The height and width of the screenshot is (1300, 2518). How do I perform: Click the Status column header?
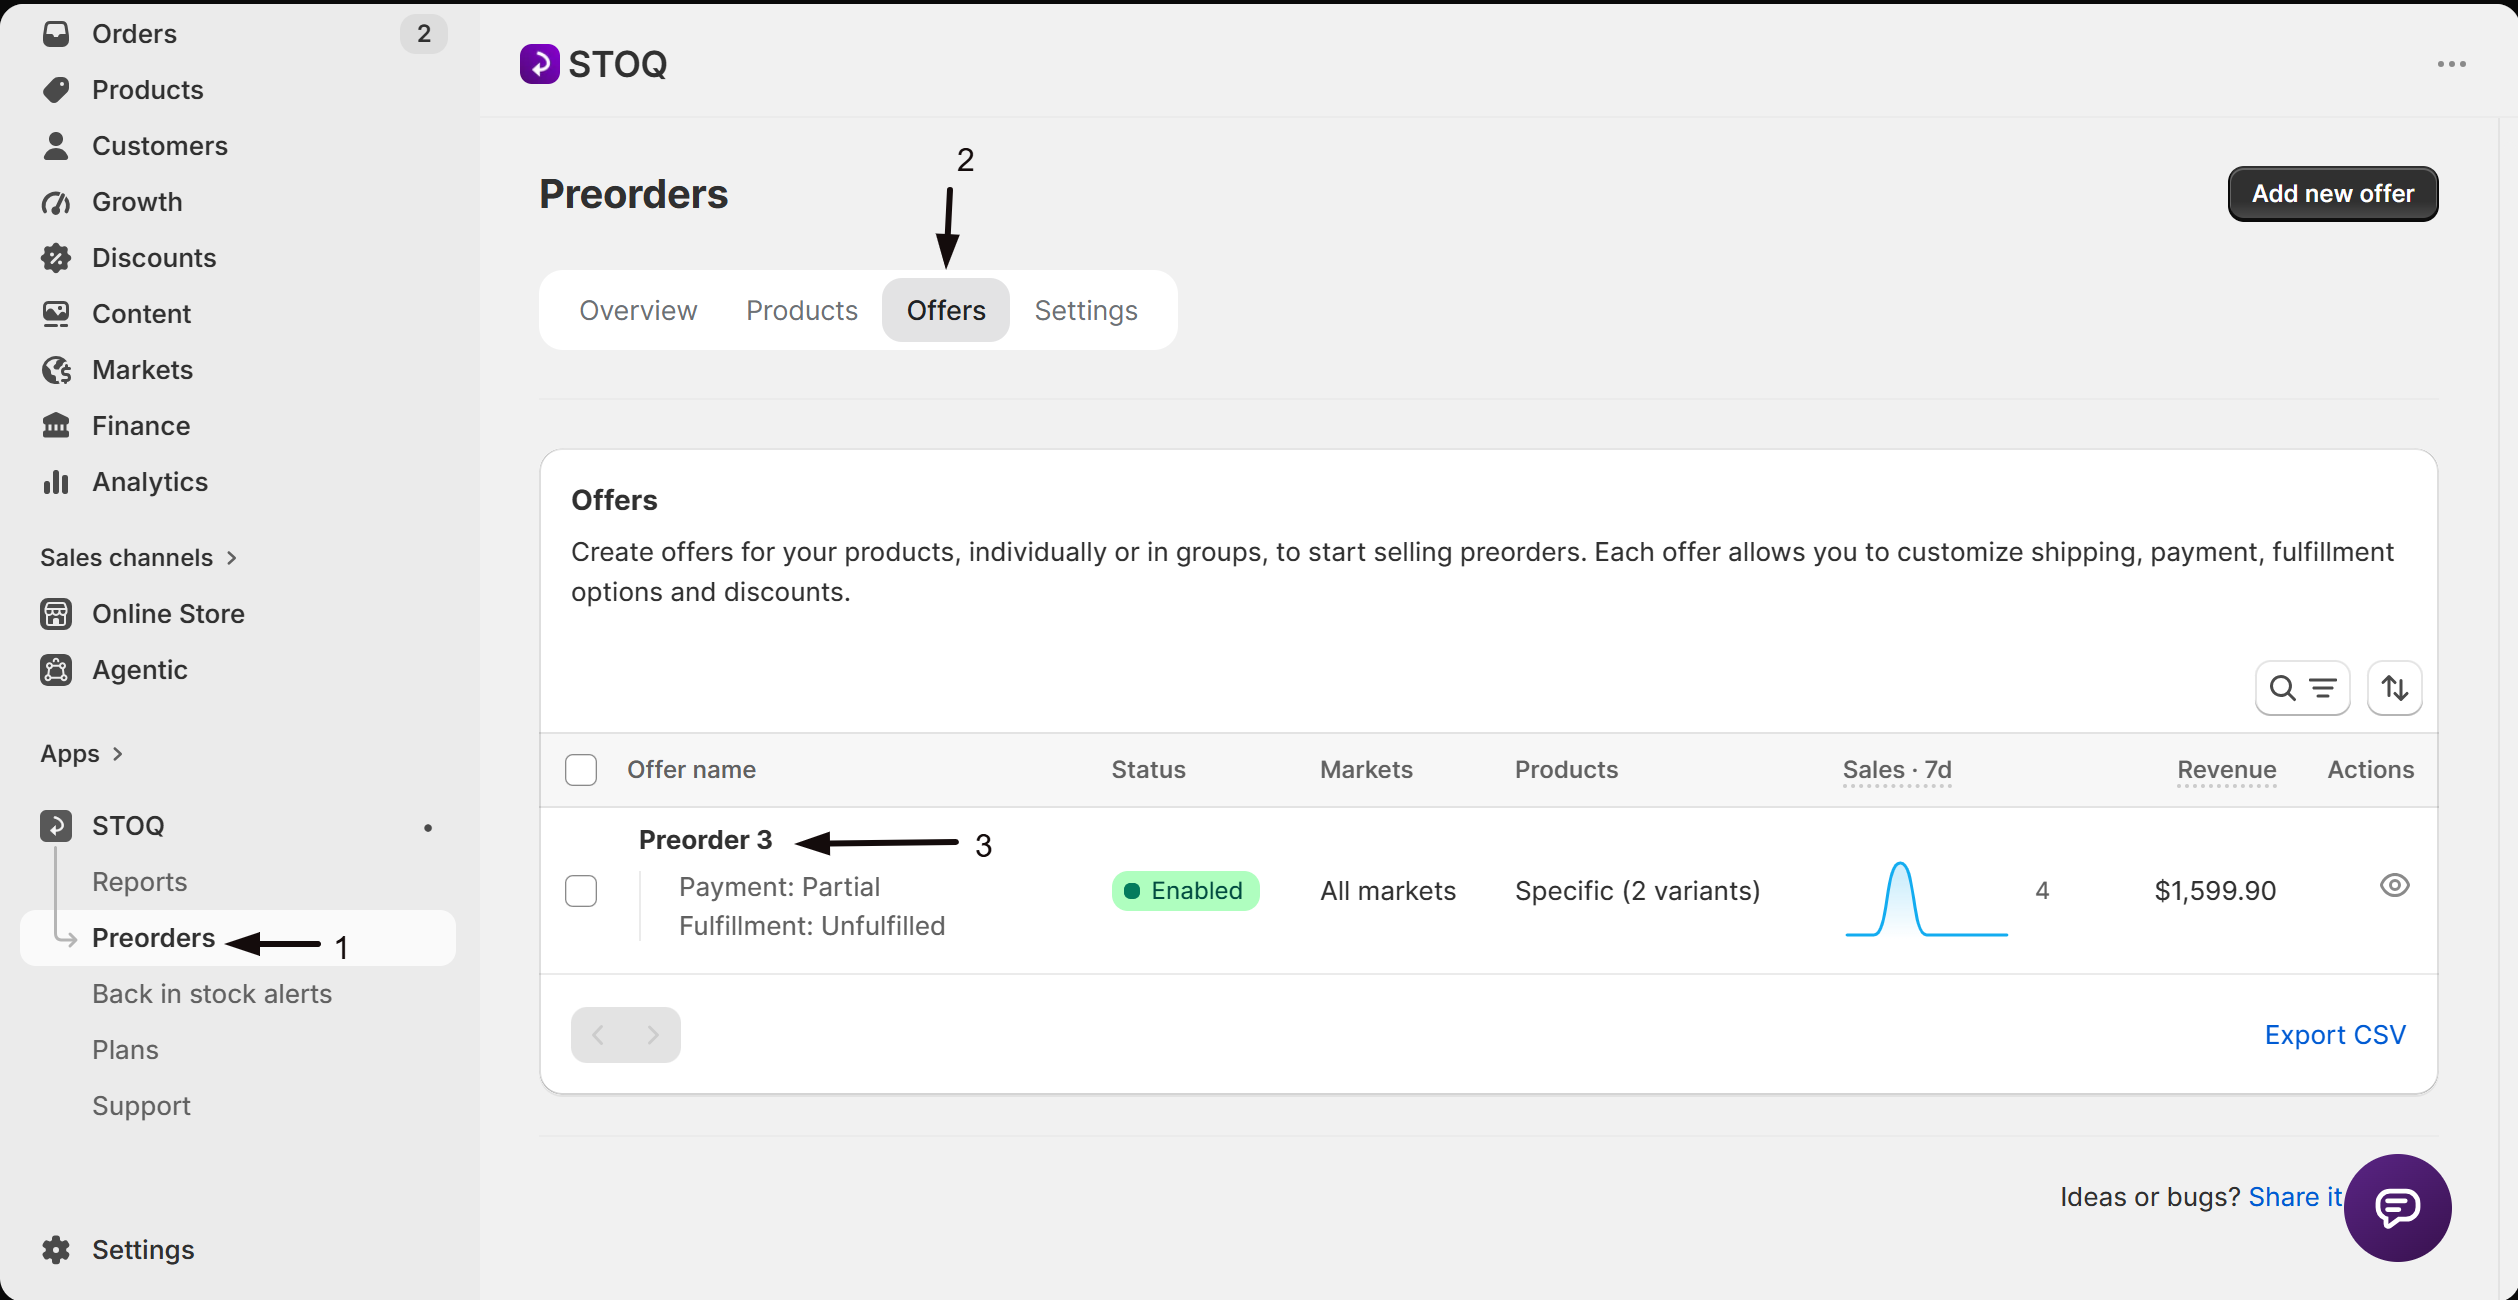1148,770
